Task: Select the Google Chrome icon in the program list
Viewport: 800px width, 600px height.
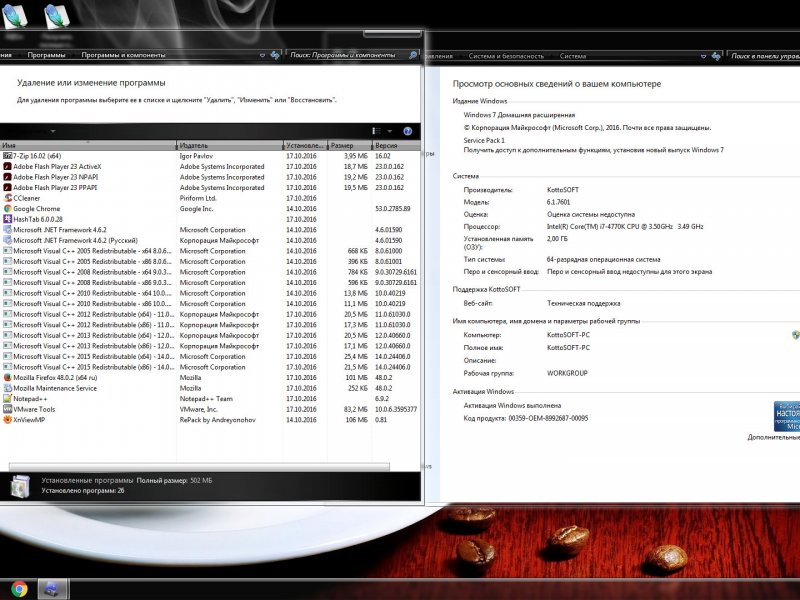Action: (8, 209)
